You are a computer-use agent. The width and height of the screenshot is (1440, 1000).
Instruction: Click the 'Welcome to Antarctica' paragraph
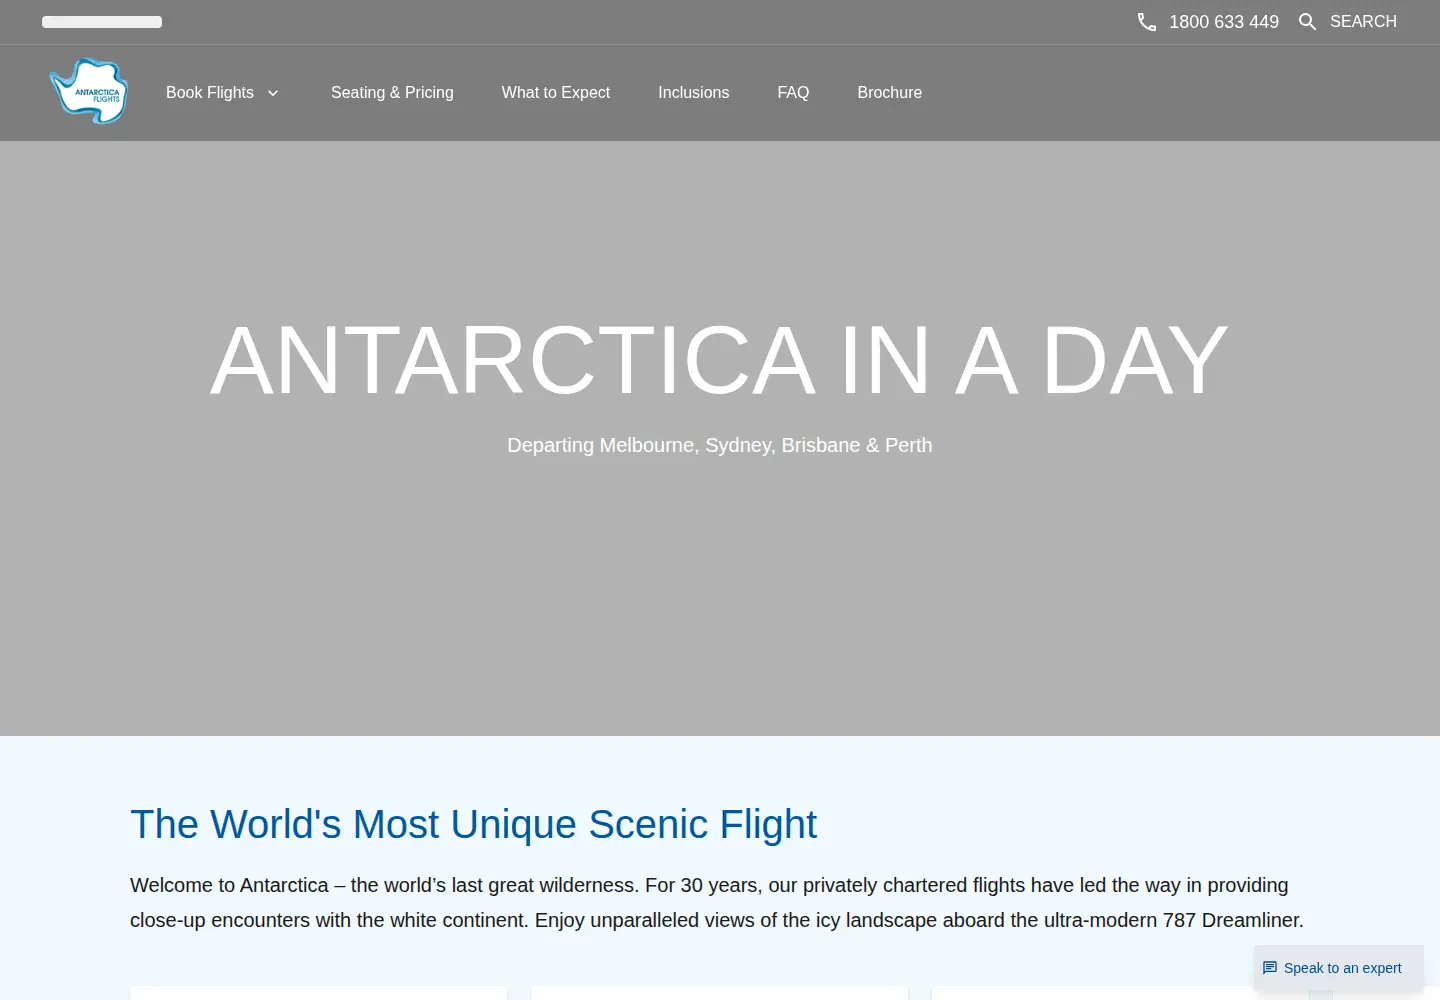(x=717, y=902)
